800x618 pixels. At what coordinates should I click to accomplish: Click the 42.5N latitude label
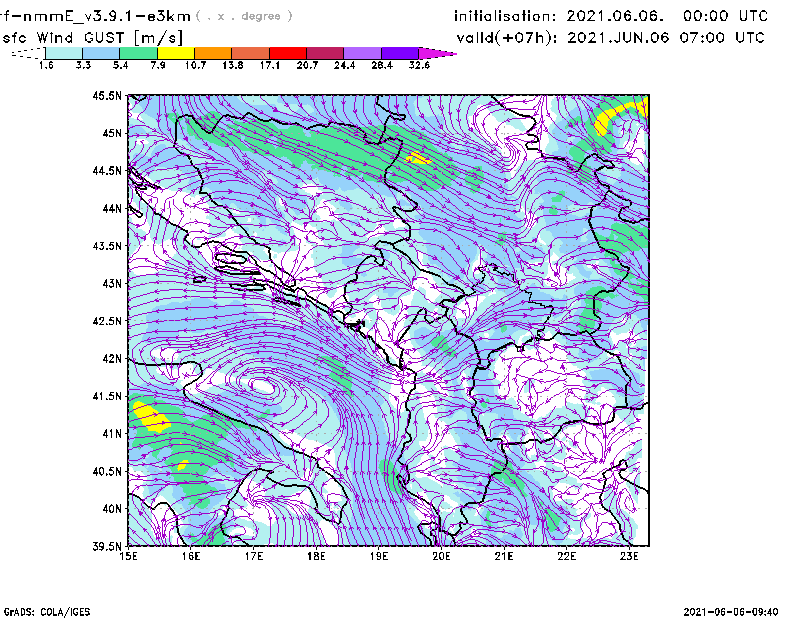coord(107,321)
